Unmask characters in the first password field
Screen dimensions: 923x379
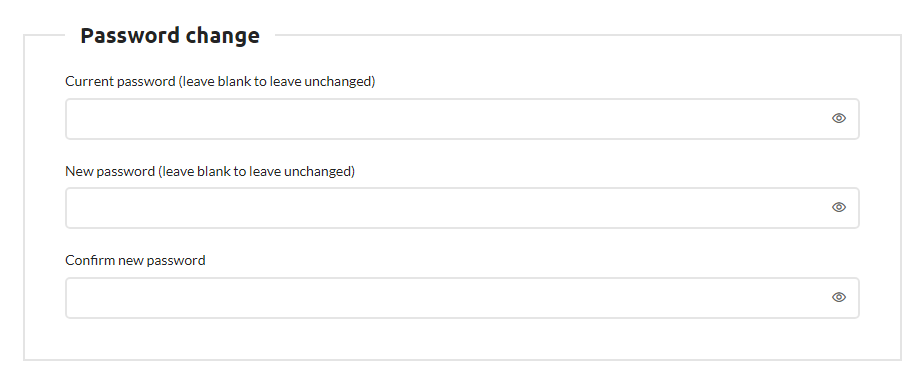(x=839, y=118)
